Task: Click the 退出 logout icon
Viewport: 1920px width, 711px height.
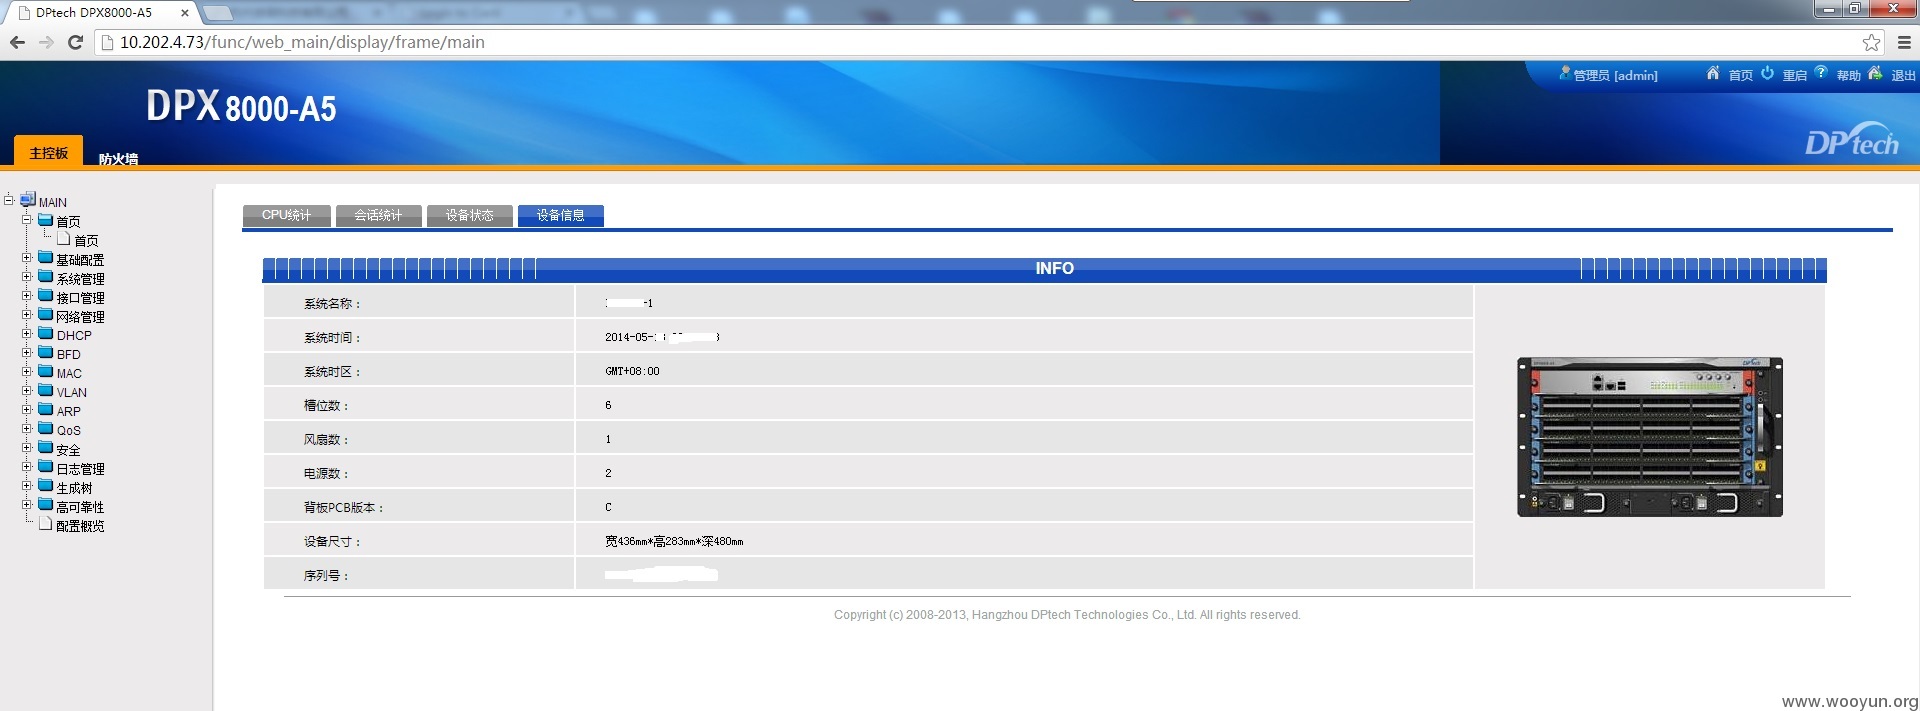Action: [x=1875, y=72]
